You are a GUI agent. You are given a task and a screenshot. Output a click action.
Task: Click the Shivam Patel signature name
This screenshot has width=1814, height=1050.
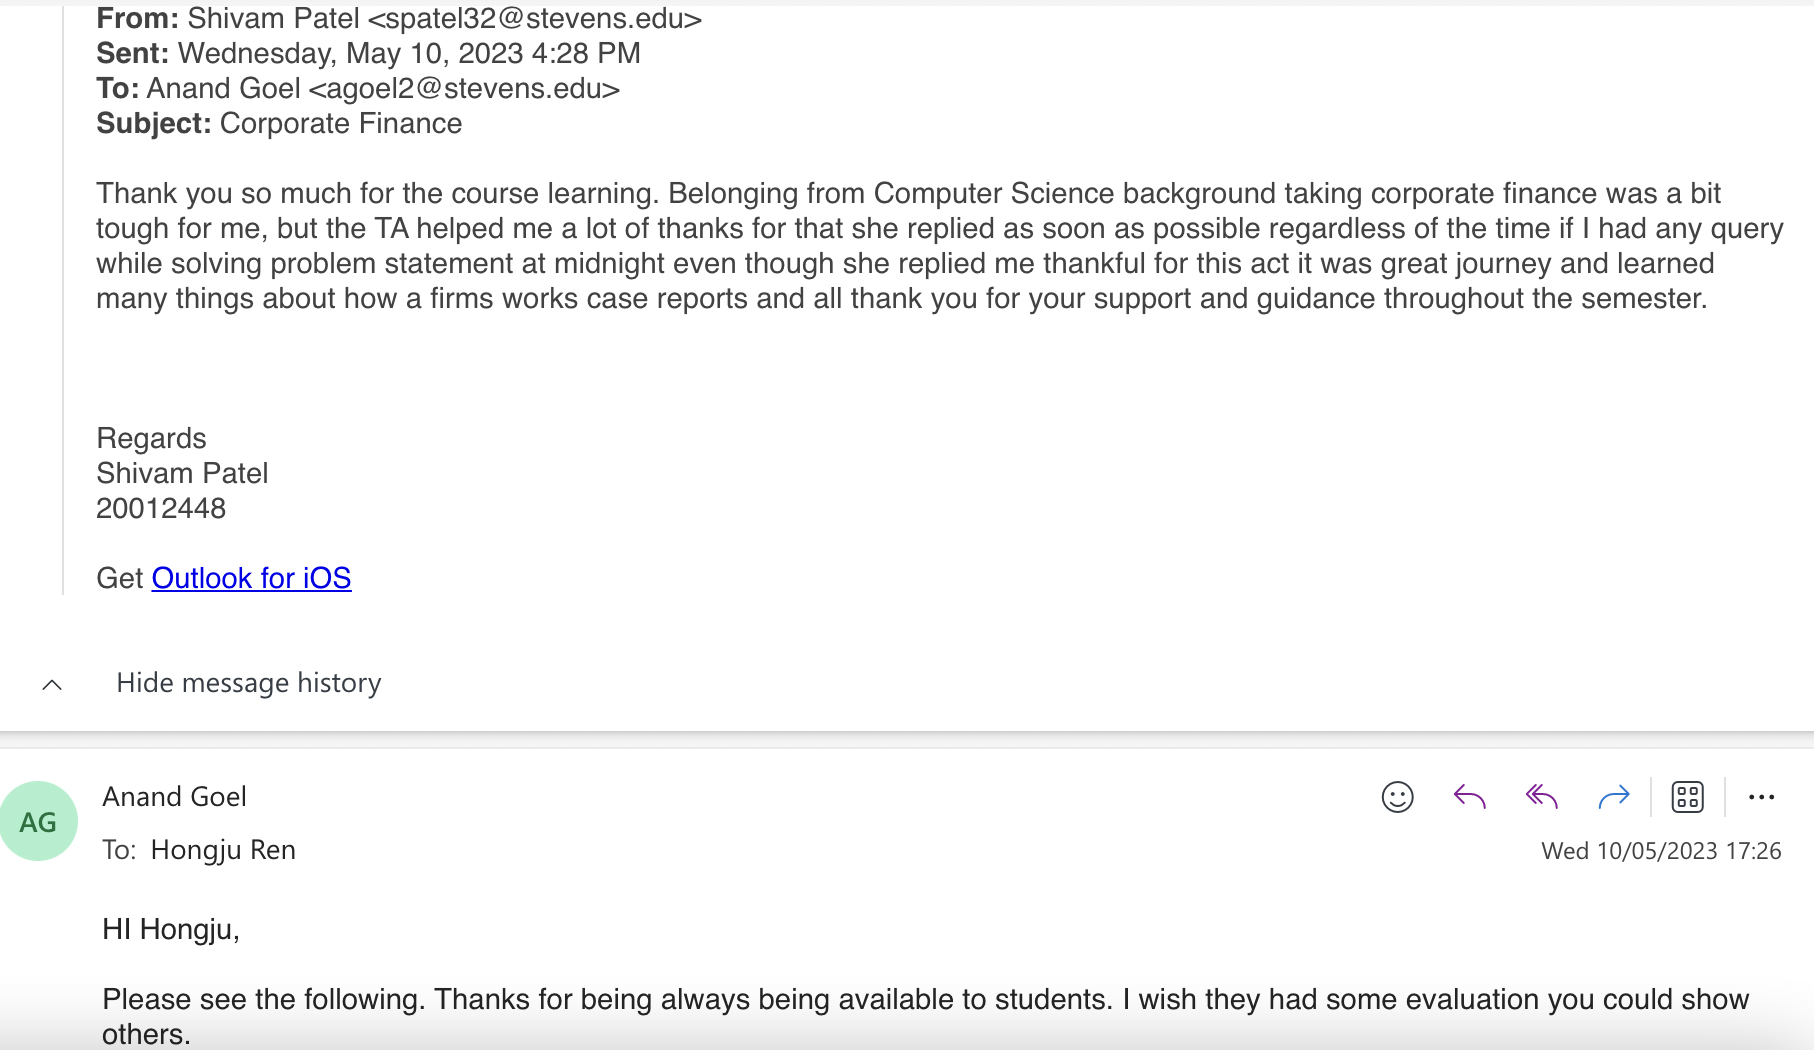182,473
